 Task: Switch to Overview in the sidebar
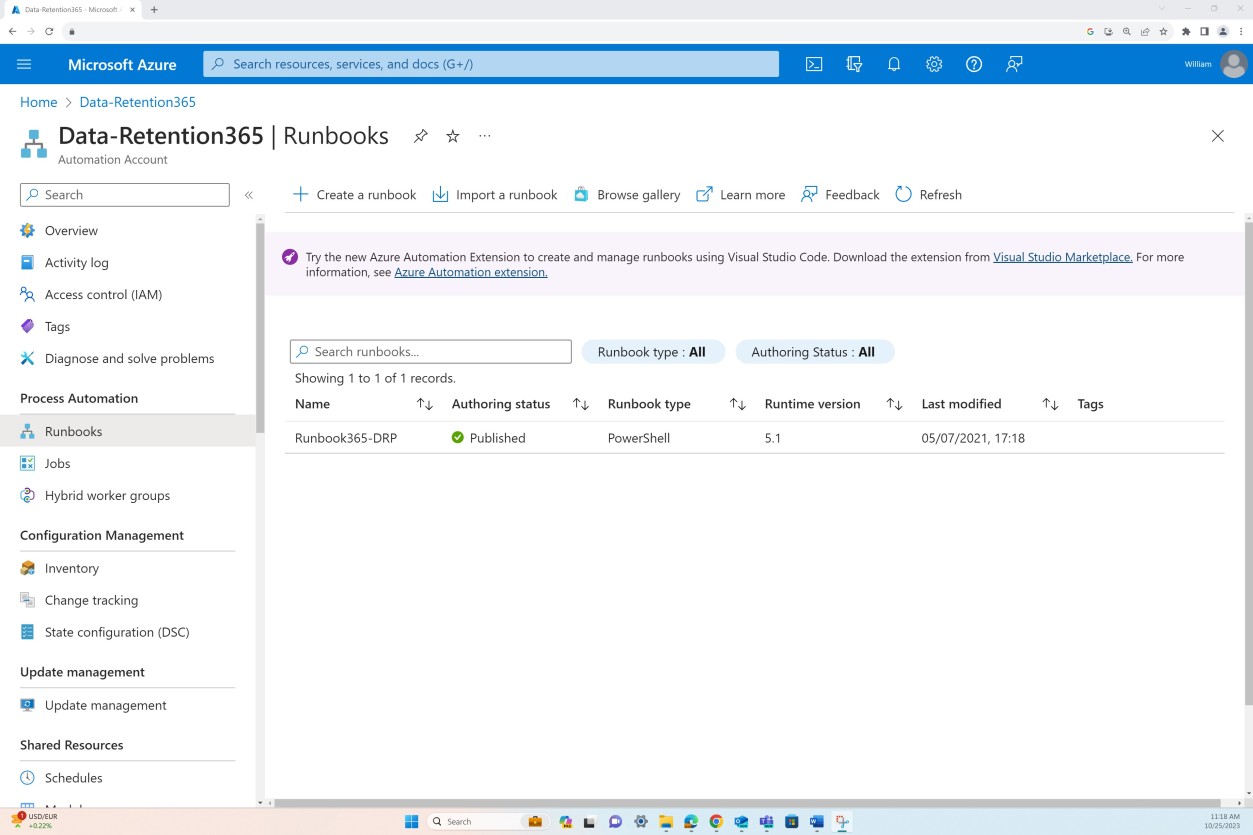[70, 230]
